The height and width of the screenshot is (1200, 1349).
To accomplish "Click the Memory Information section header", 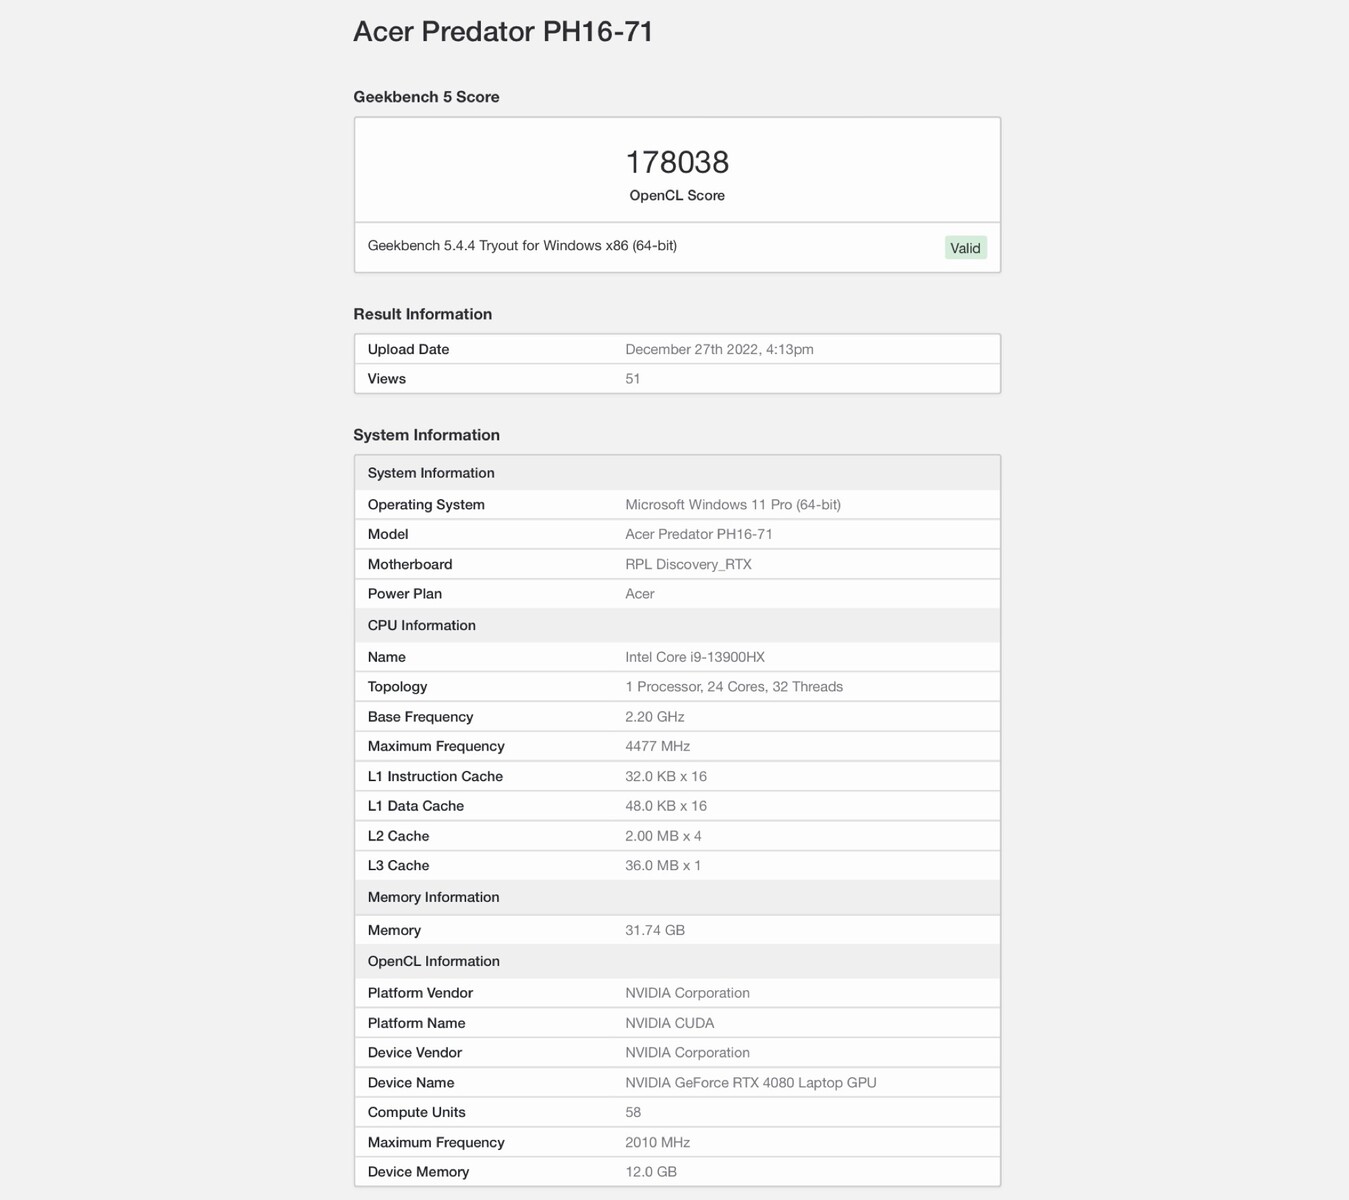I will coord(433,897).
